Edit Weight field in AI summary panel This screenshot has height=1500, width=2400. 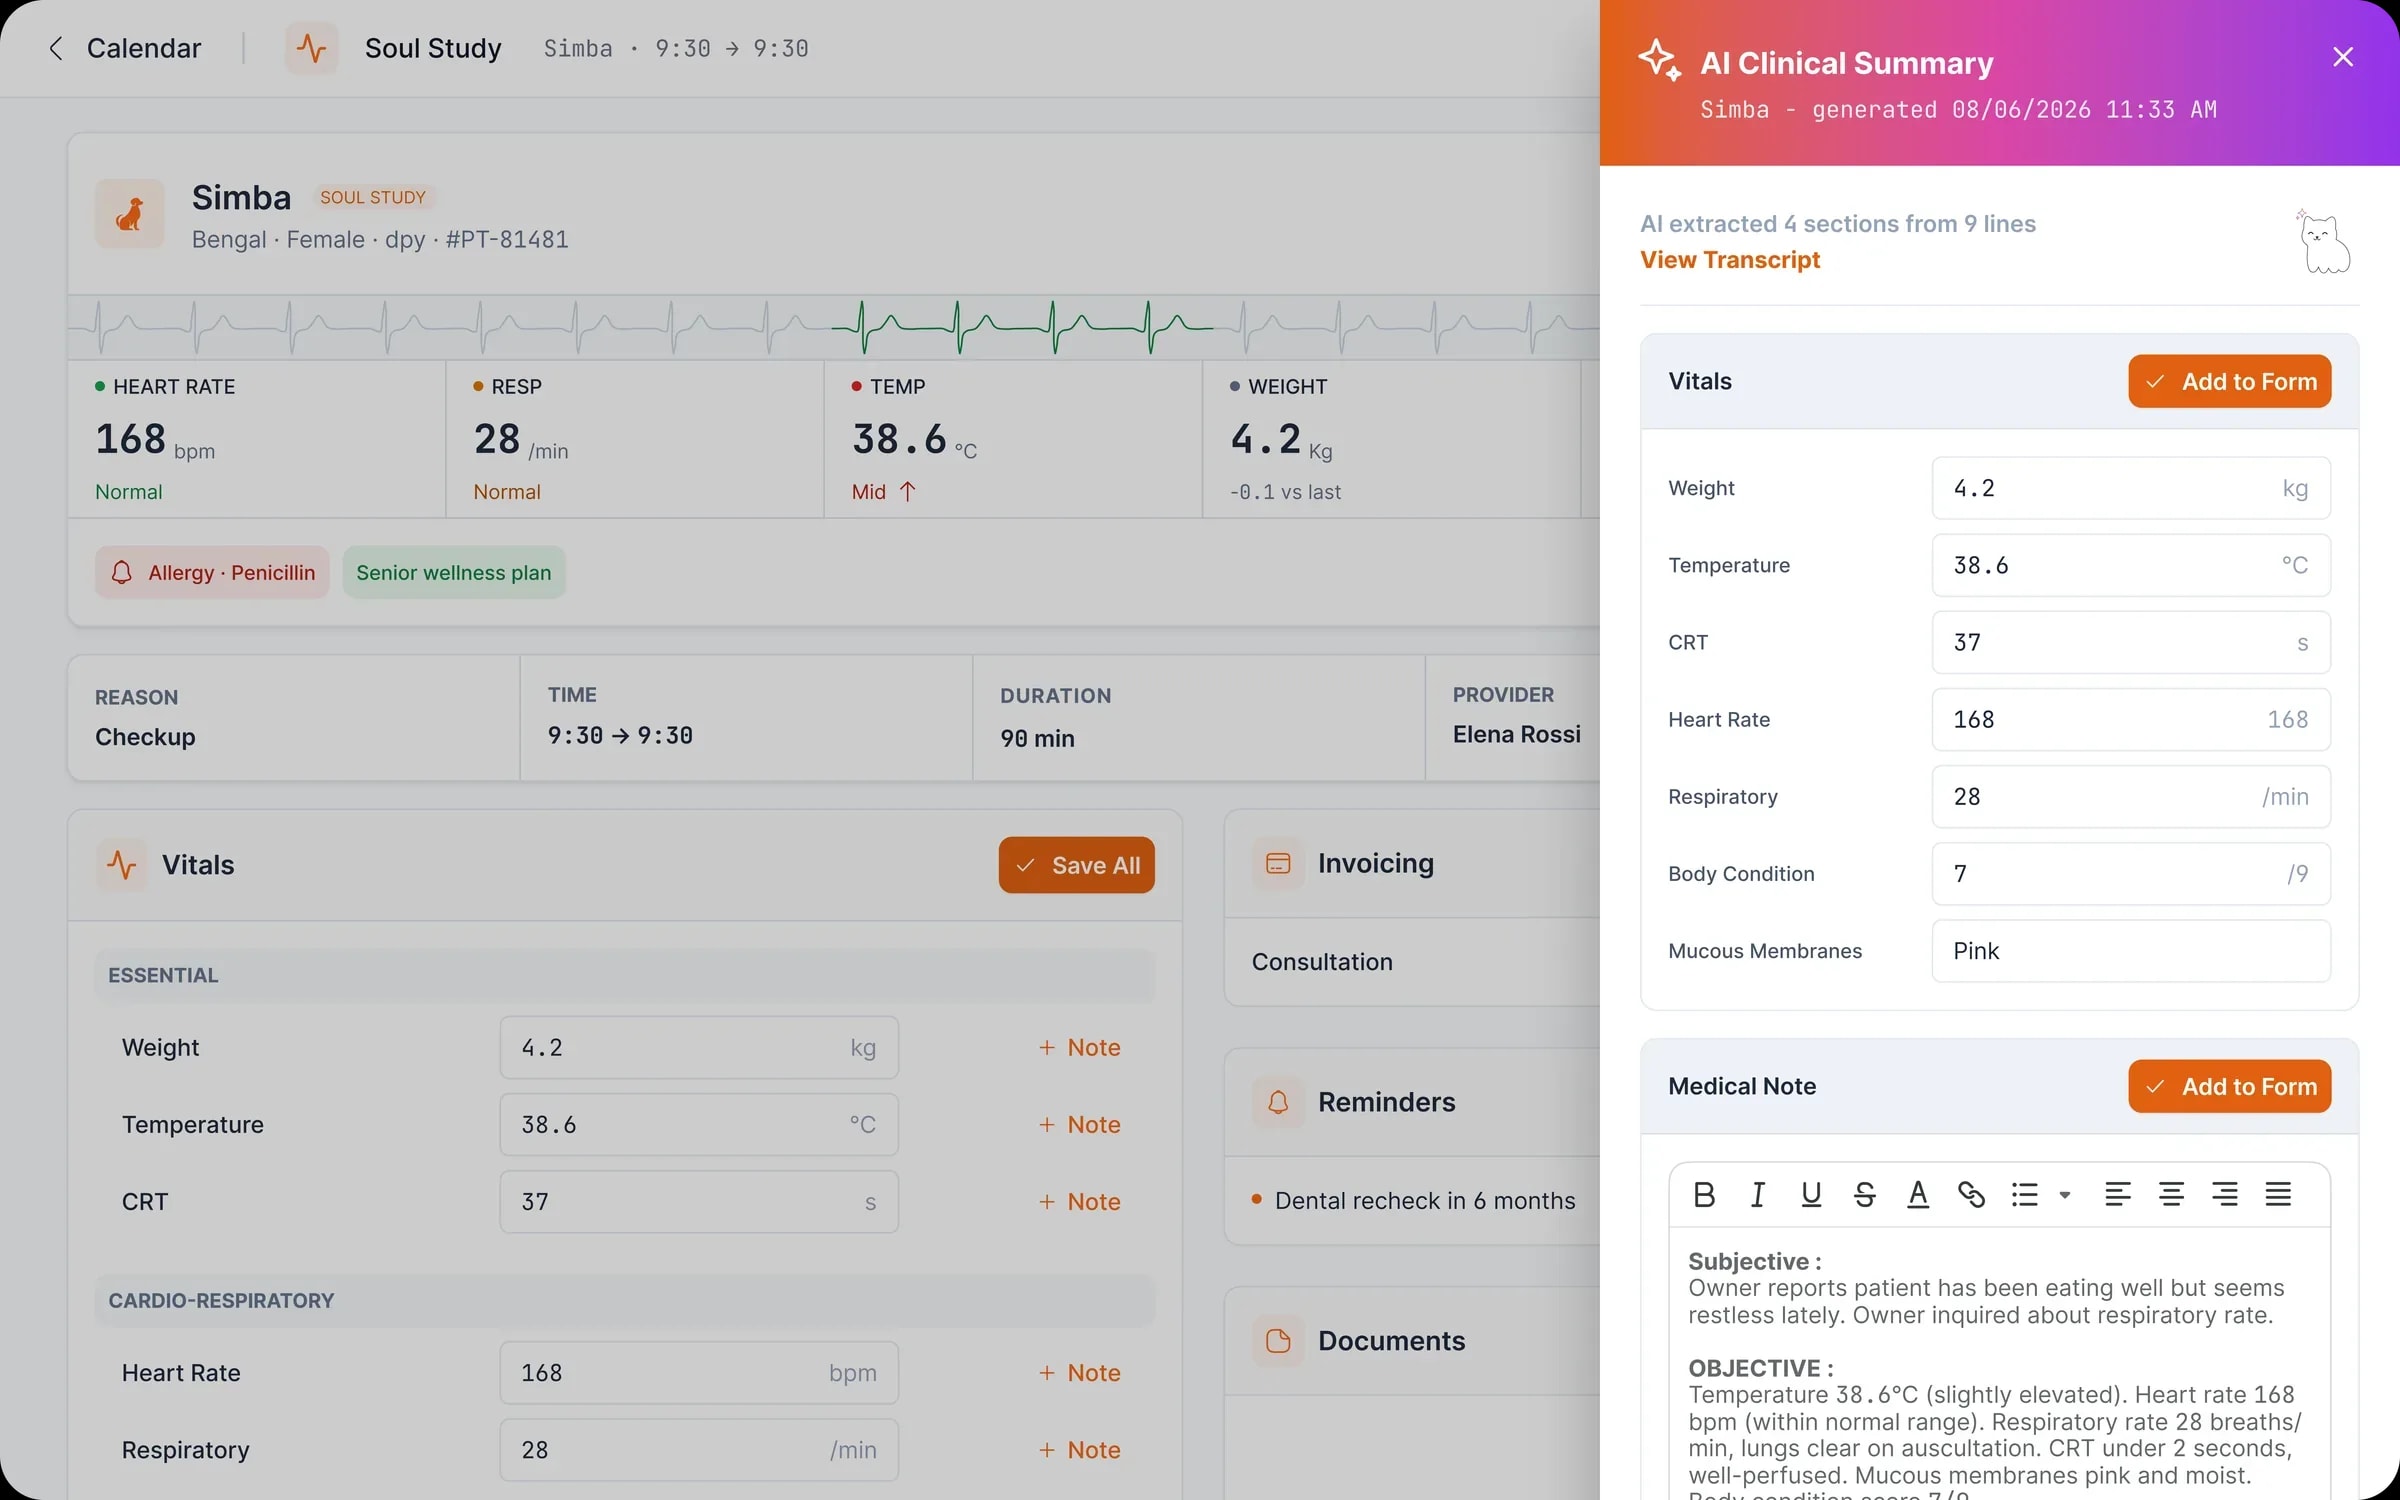tap(2131, 488)
